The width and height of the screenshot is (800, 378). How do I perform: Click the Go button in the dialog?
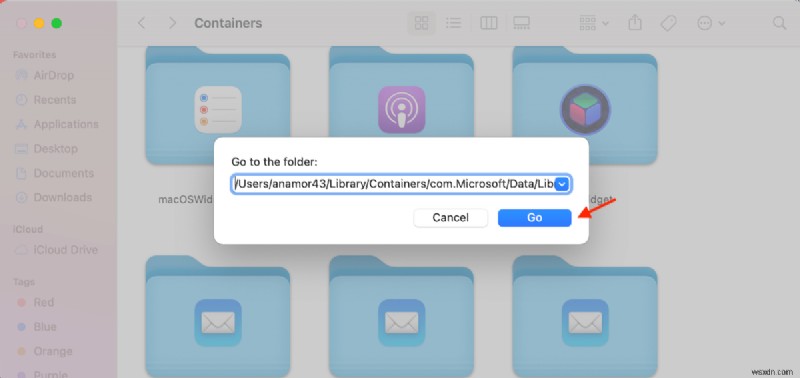pyautogui.click(x=534, y=218)
